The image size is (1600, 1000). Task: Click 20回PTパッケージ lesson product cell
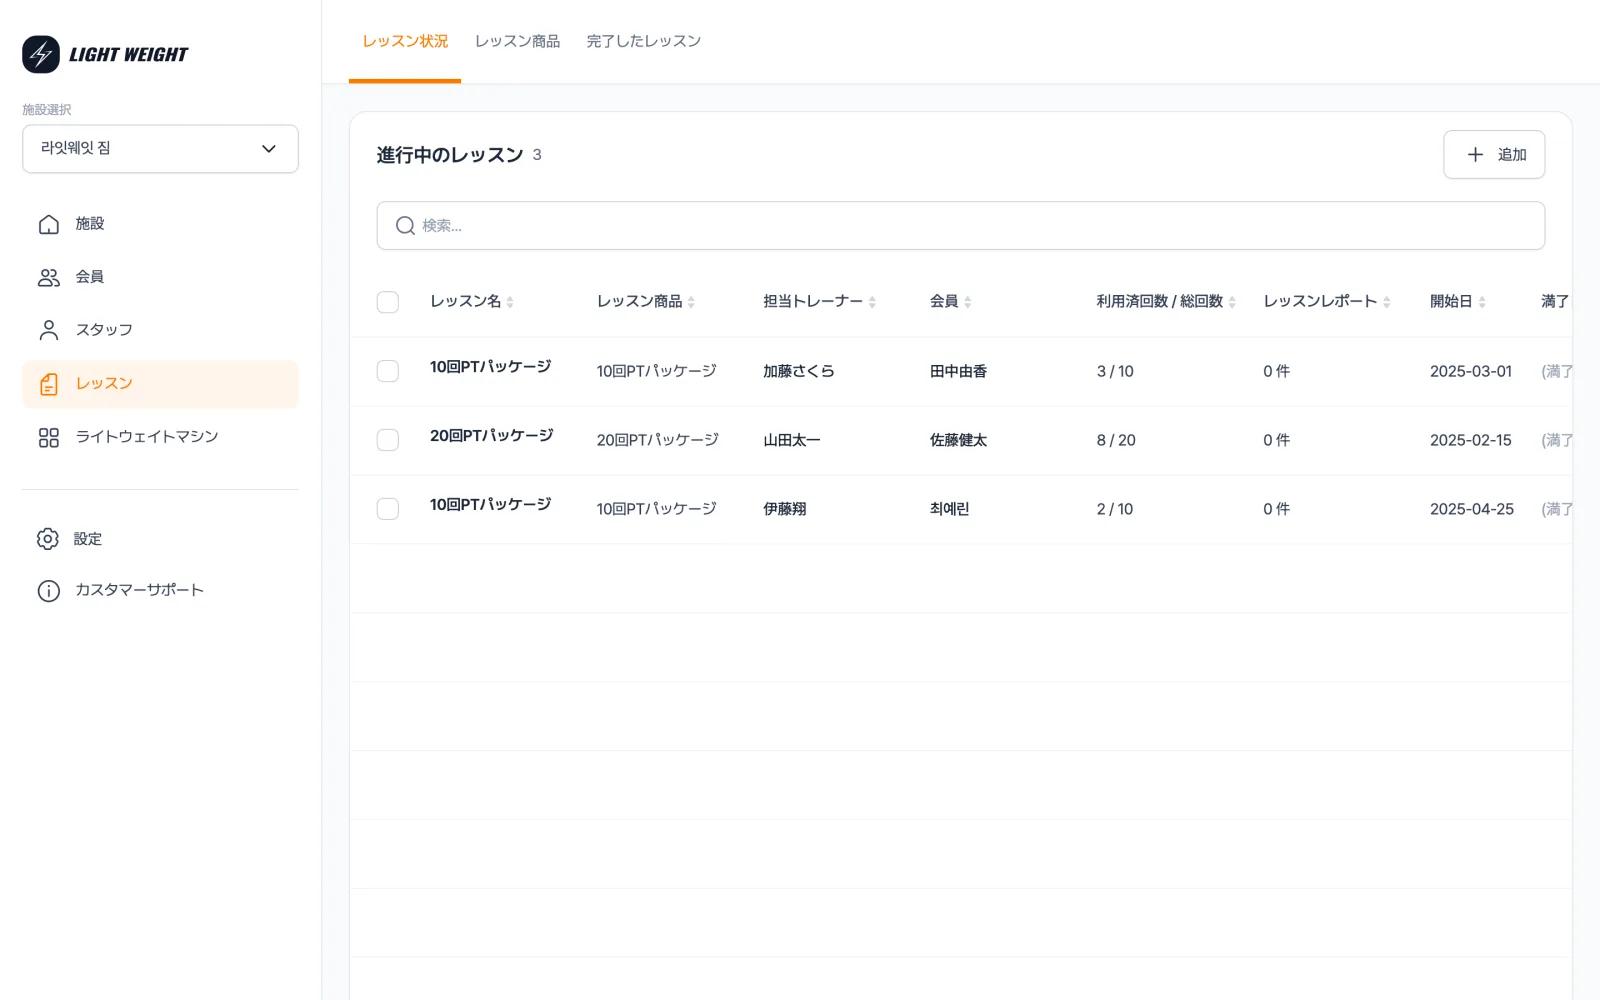[x=658, y=440]
